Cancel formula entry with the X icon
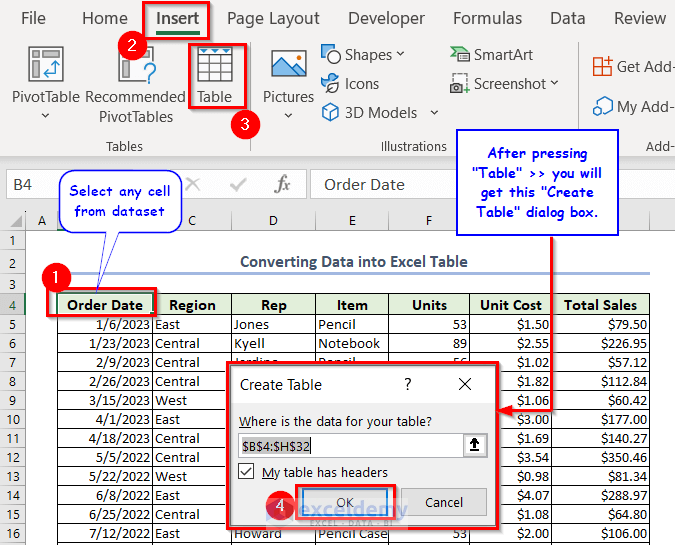This screenshot has width=675, height=545. coord(192,184)
